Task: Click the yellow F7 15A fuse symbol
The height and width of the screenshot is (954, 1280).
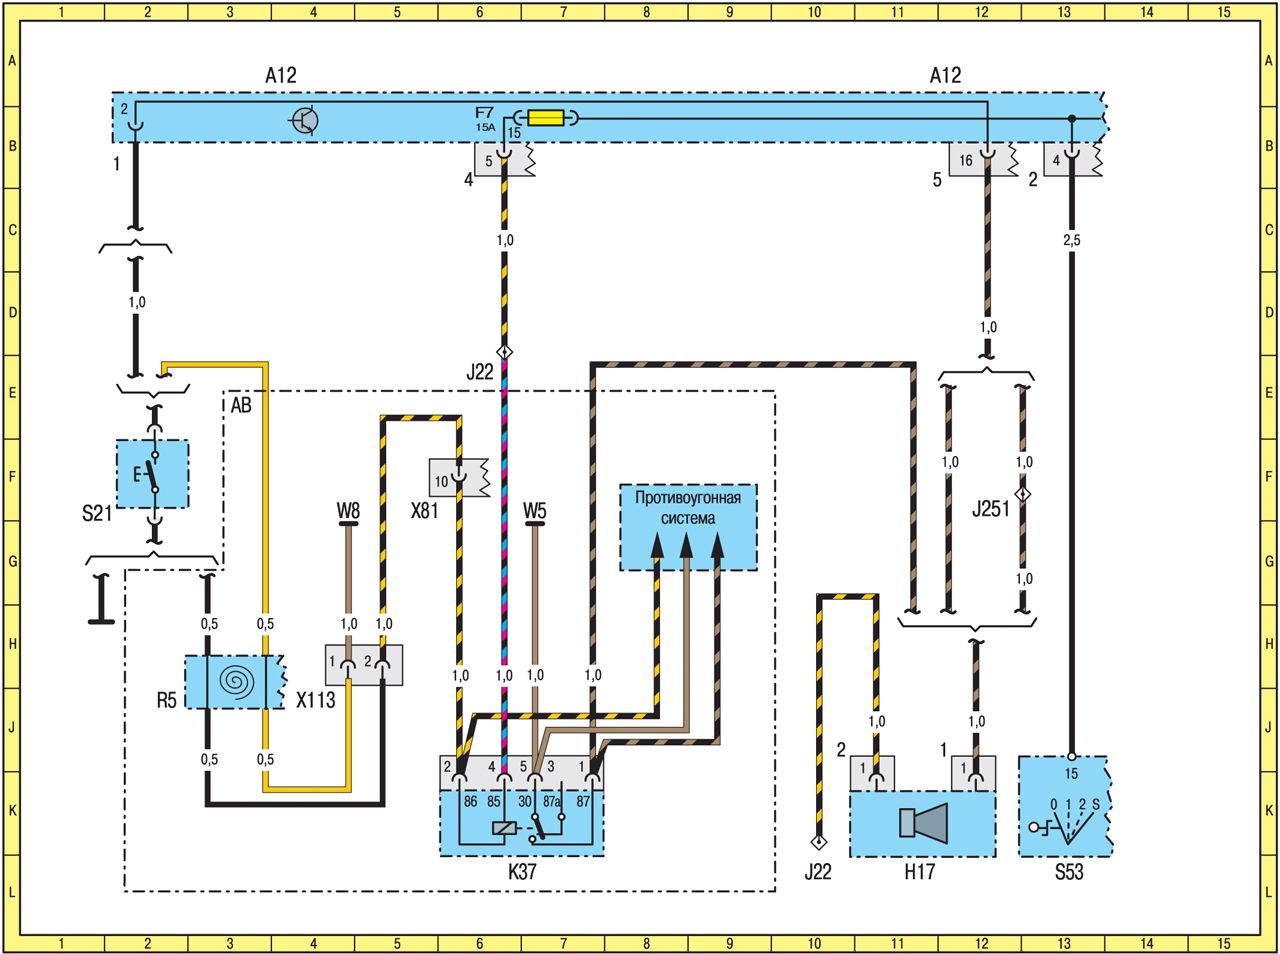Action: coord(546,118)
